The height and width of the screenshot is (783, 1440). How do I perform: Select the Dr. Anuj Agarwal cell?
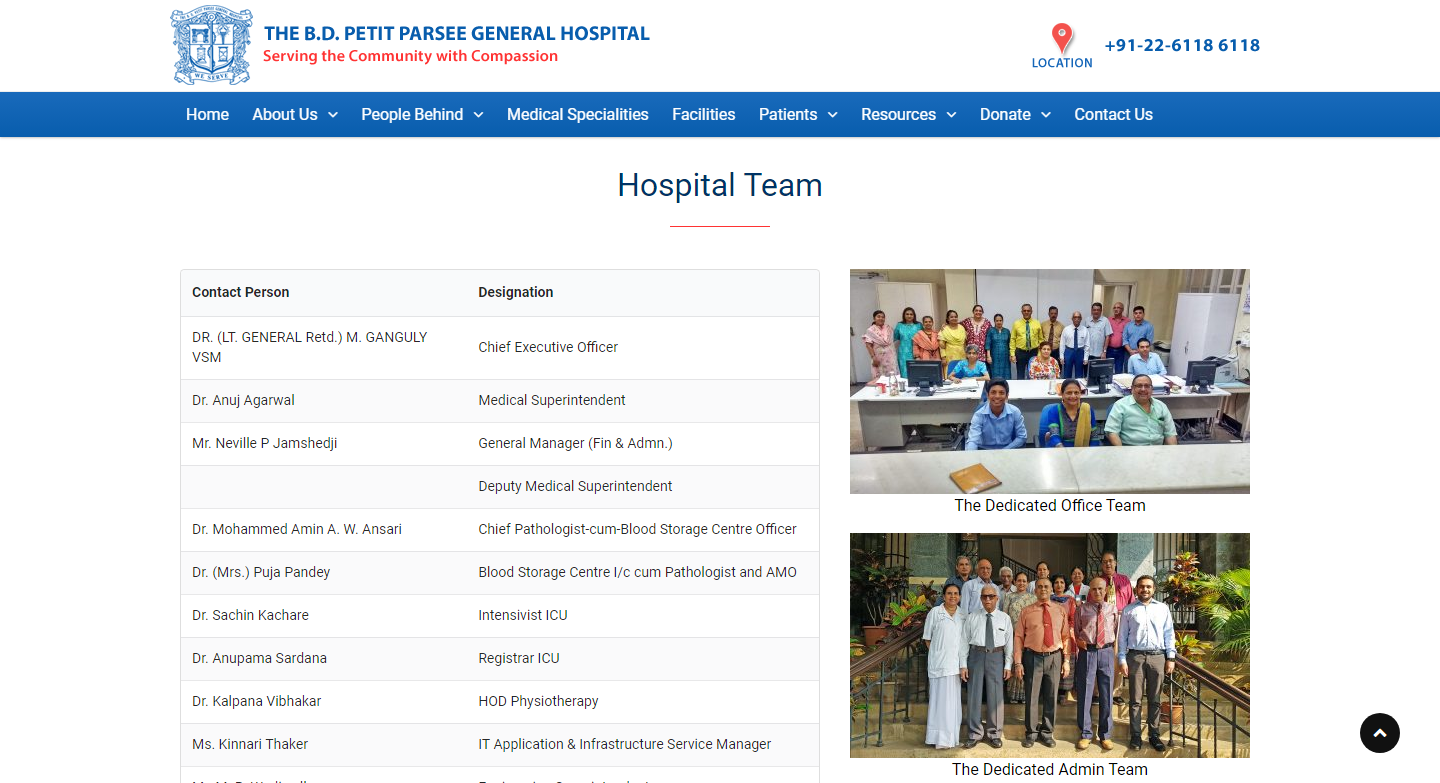click(x=324, y=400)
